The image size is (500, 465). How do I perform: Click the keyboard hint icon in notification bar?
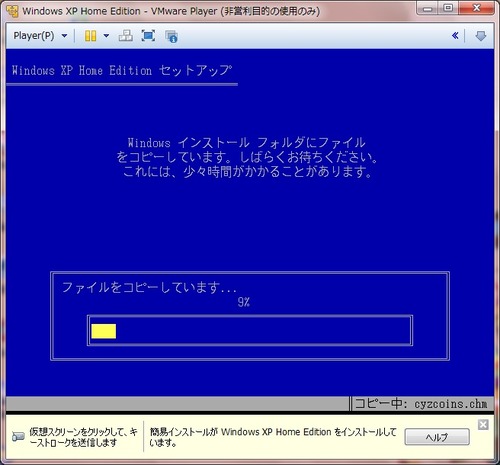point(18,437)
